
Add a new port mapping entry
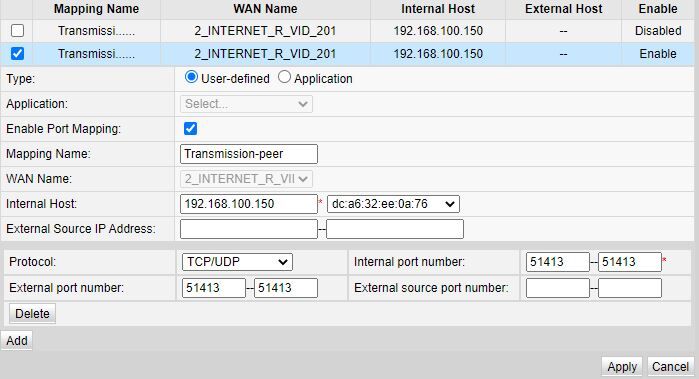click(x=17, y=340)
